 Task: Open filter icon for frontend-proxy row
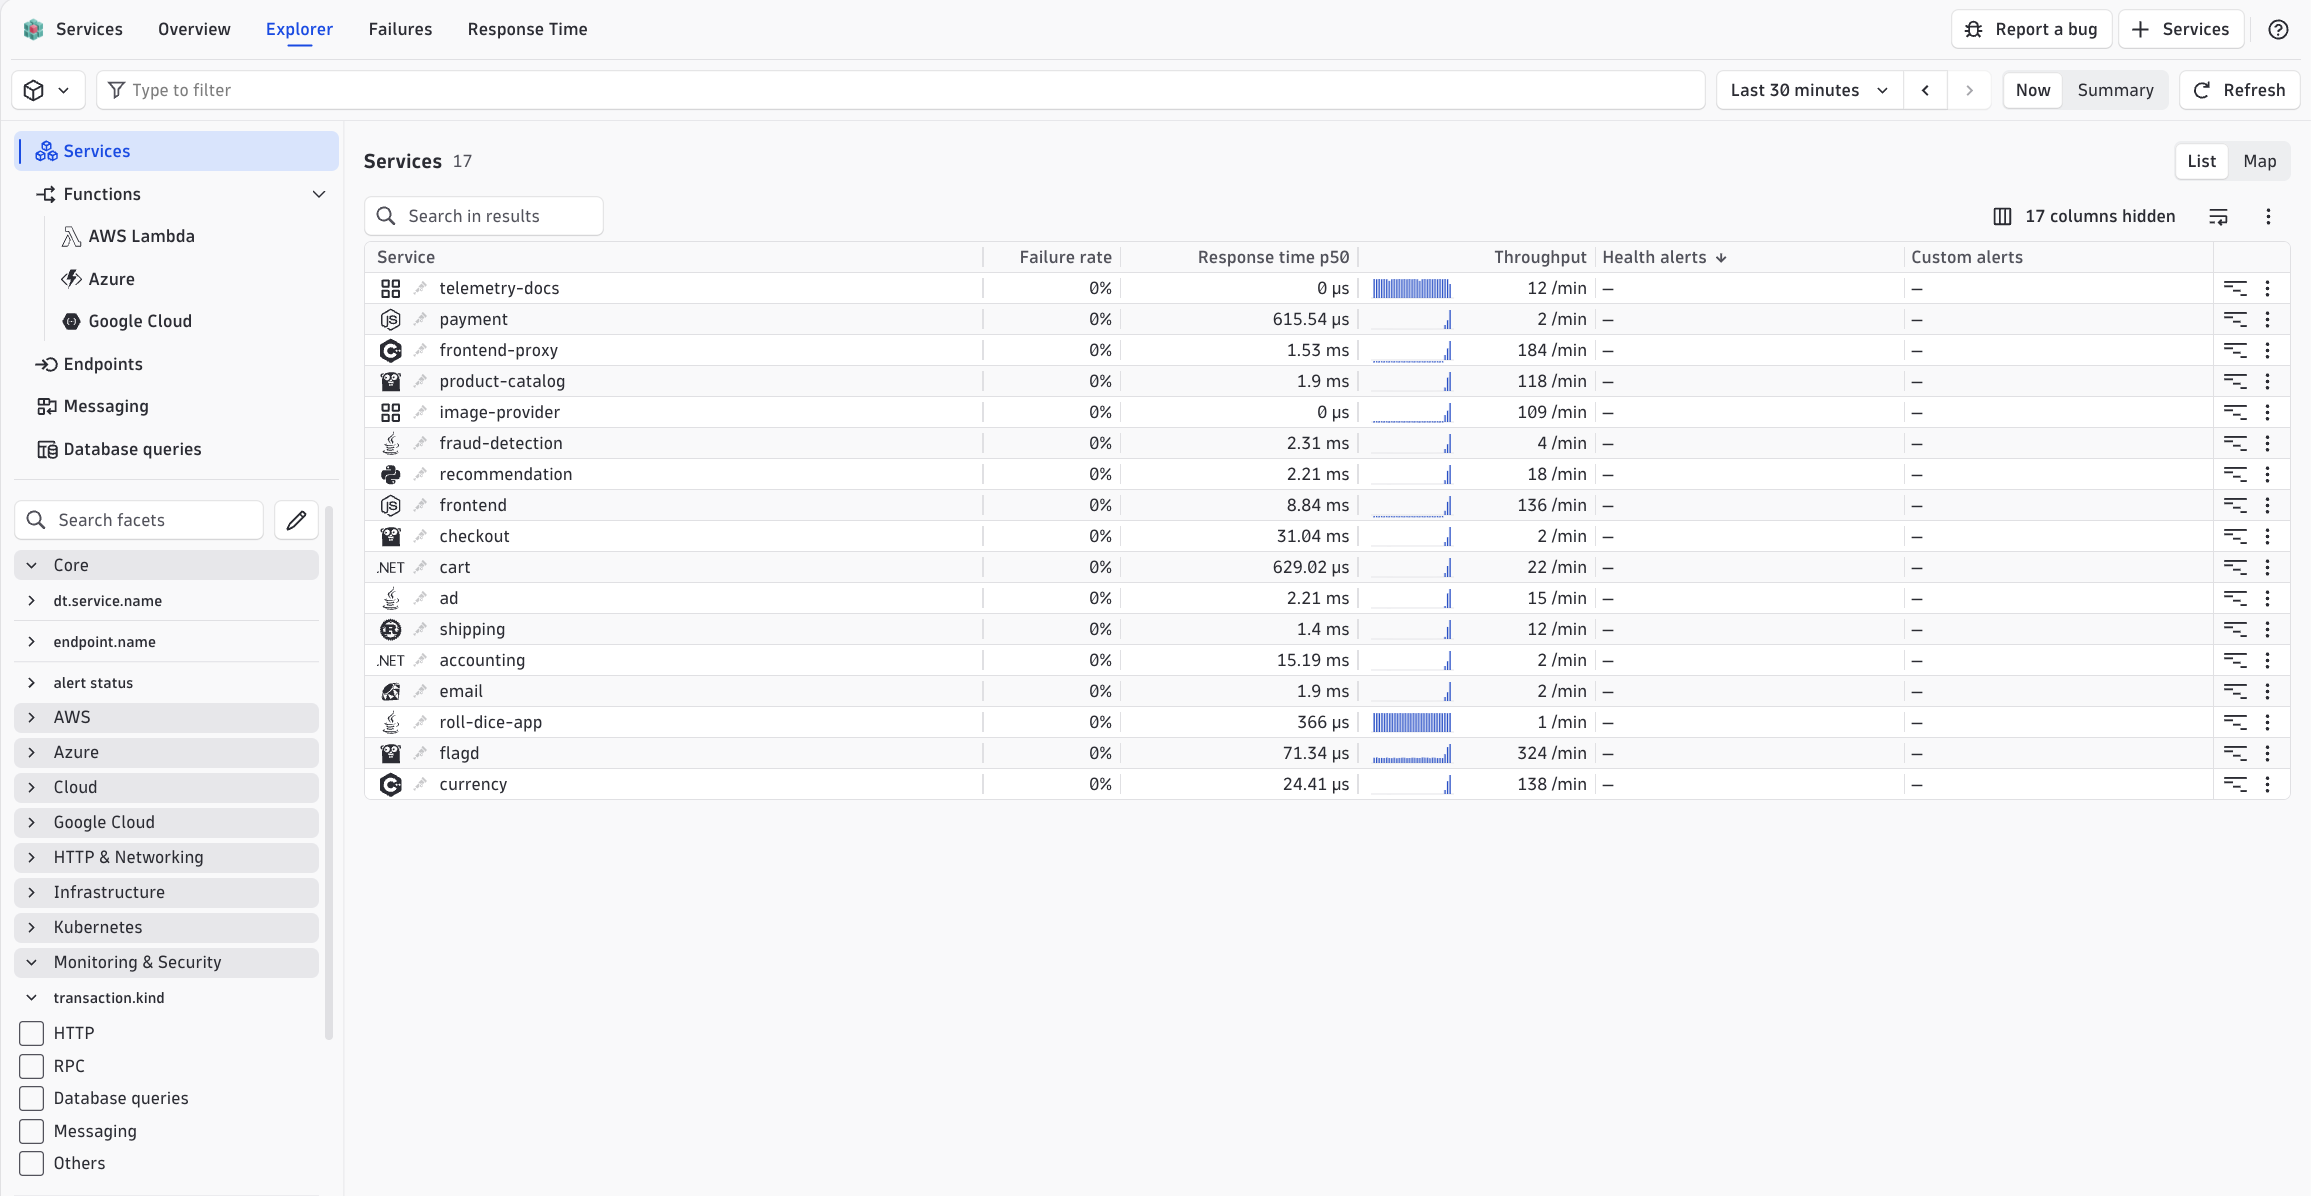2234,350
